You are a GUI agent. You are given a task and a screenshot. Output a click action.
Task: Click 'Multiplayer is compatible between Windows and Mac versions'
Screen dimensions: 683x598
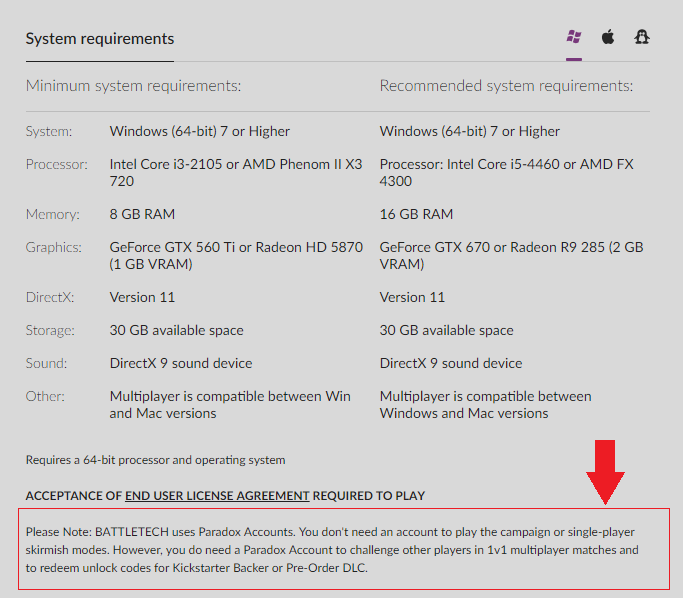(x=485, y=405)
